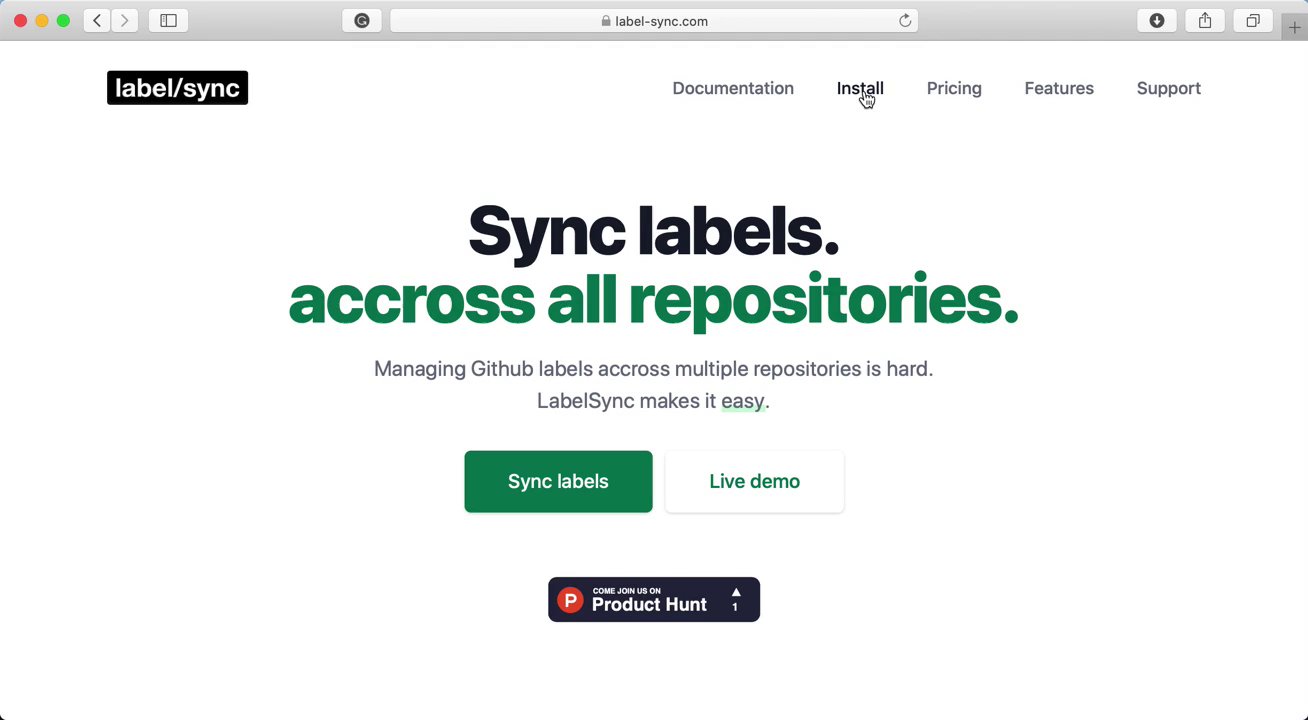Click the Grammarly extension icon
The height and width of the screenshot is (720, 1308).
coord(362,20)
